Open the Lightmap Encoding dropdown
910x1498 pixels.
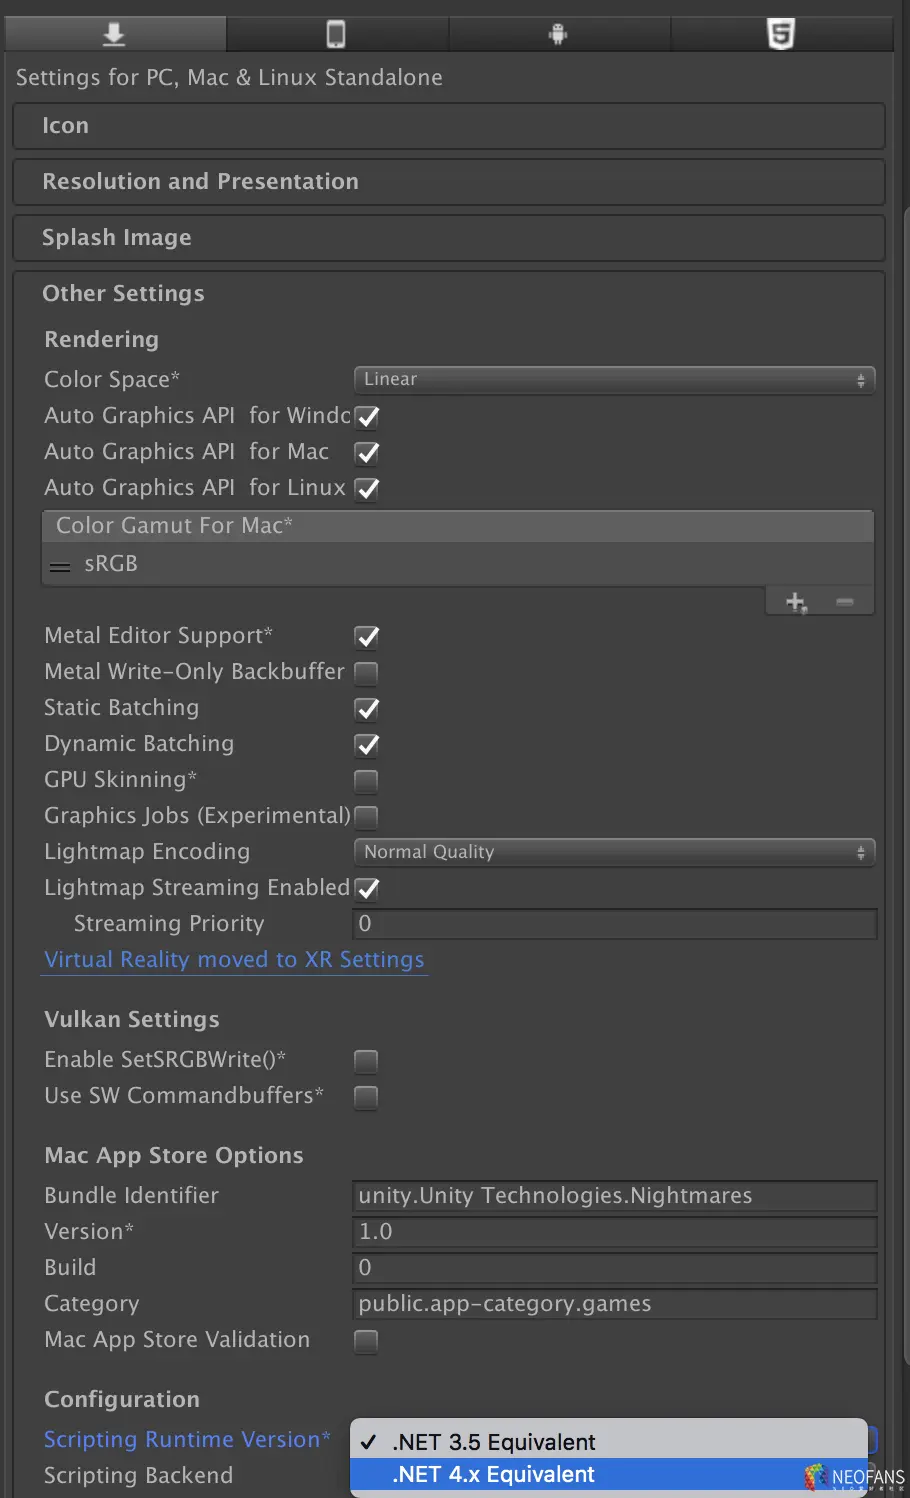coord(614,852)
